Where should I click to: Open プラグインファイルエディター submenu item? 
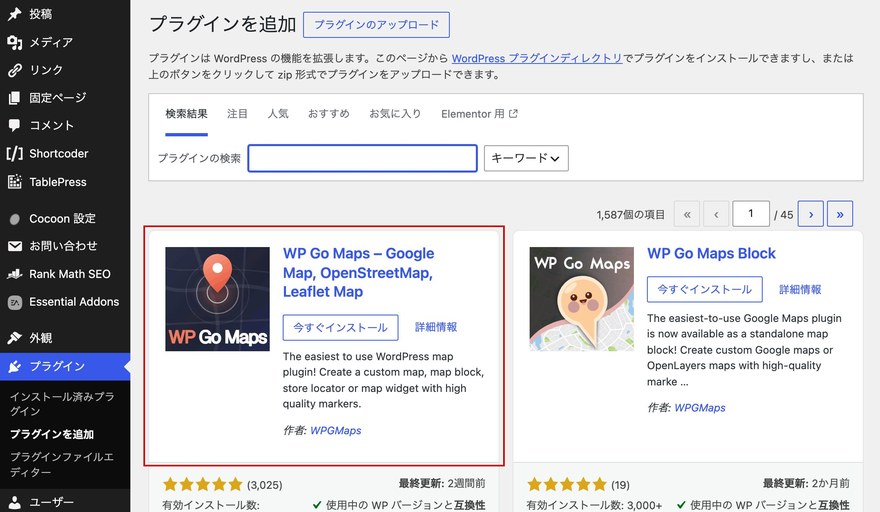coord(62,464)
